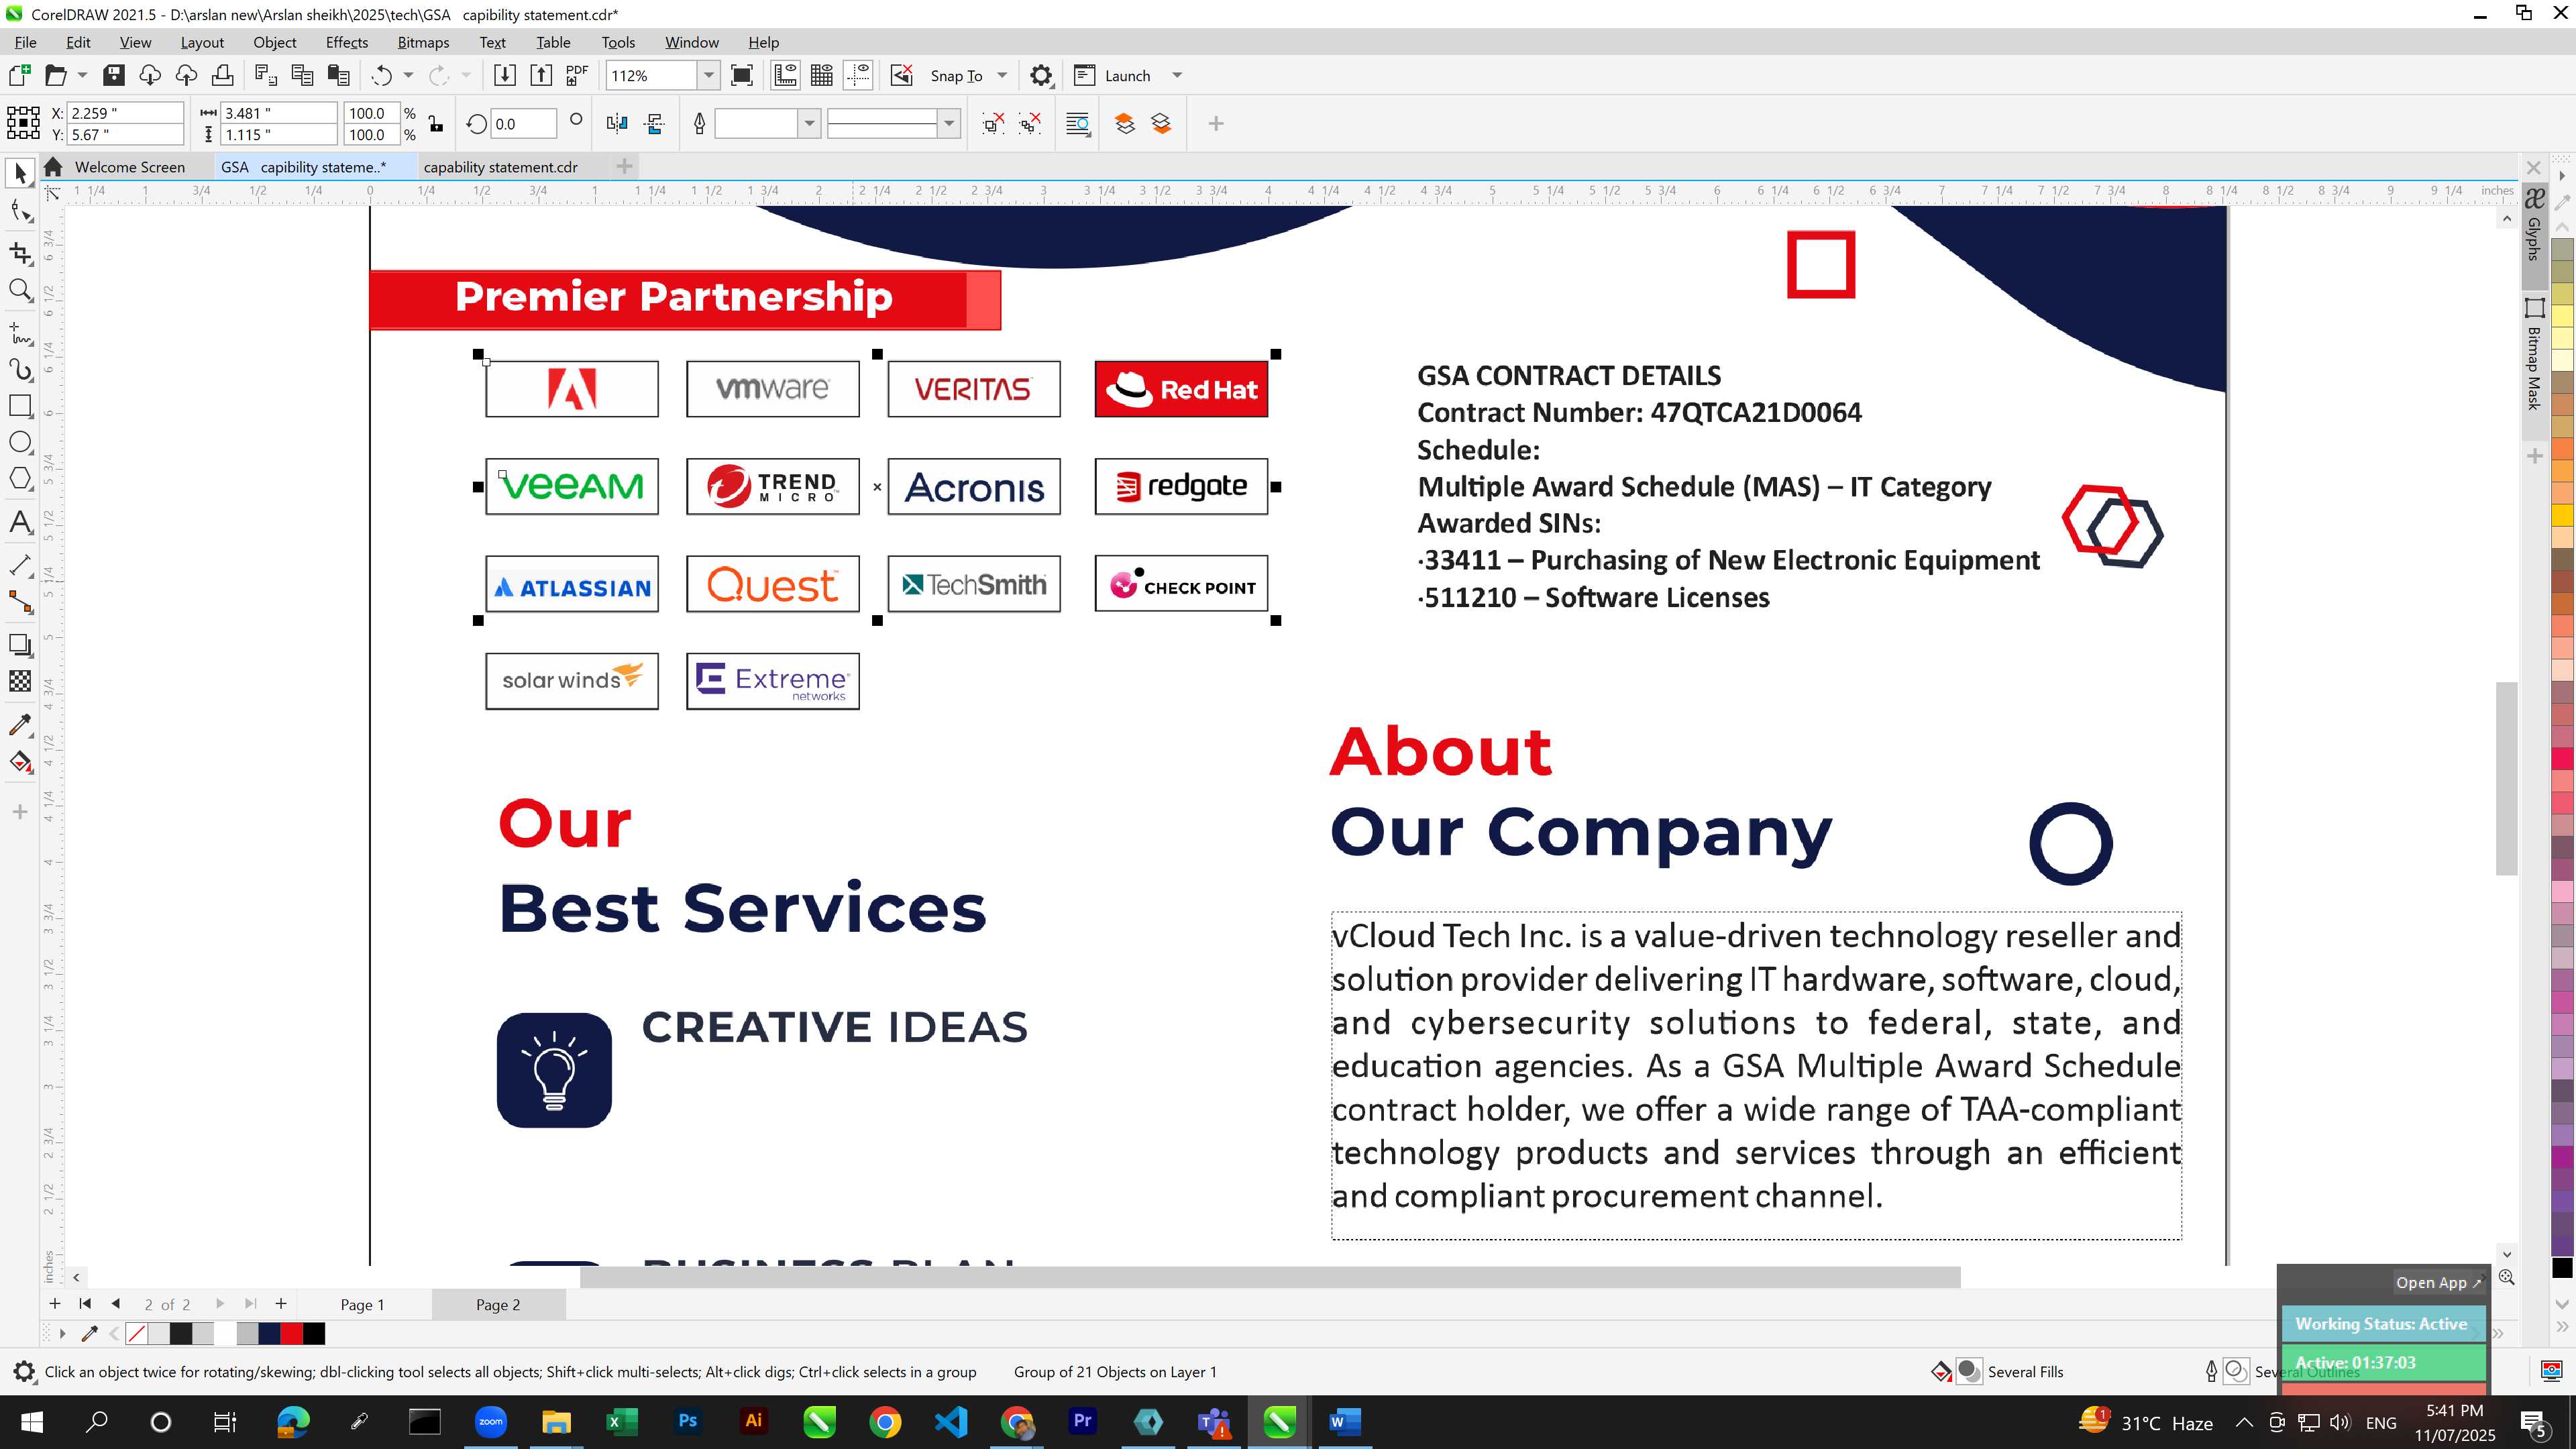This screenshot has width=2576, height=1449.
Task: Click the Import icon in toolbar
Action: pos(505,75)
